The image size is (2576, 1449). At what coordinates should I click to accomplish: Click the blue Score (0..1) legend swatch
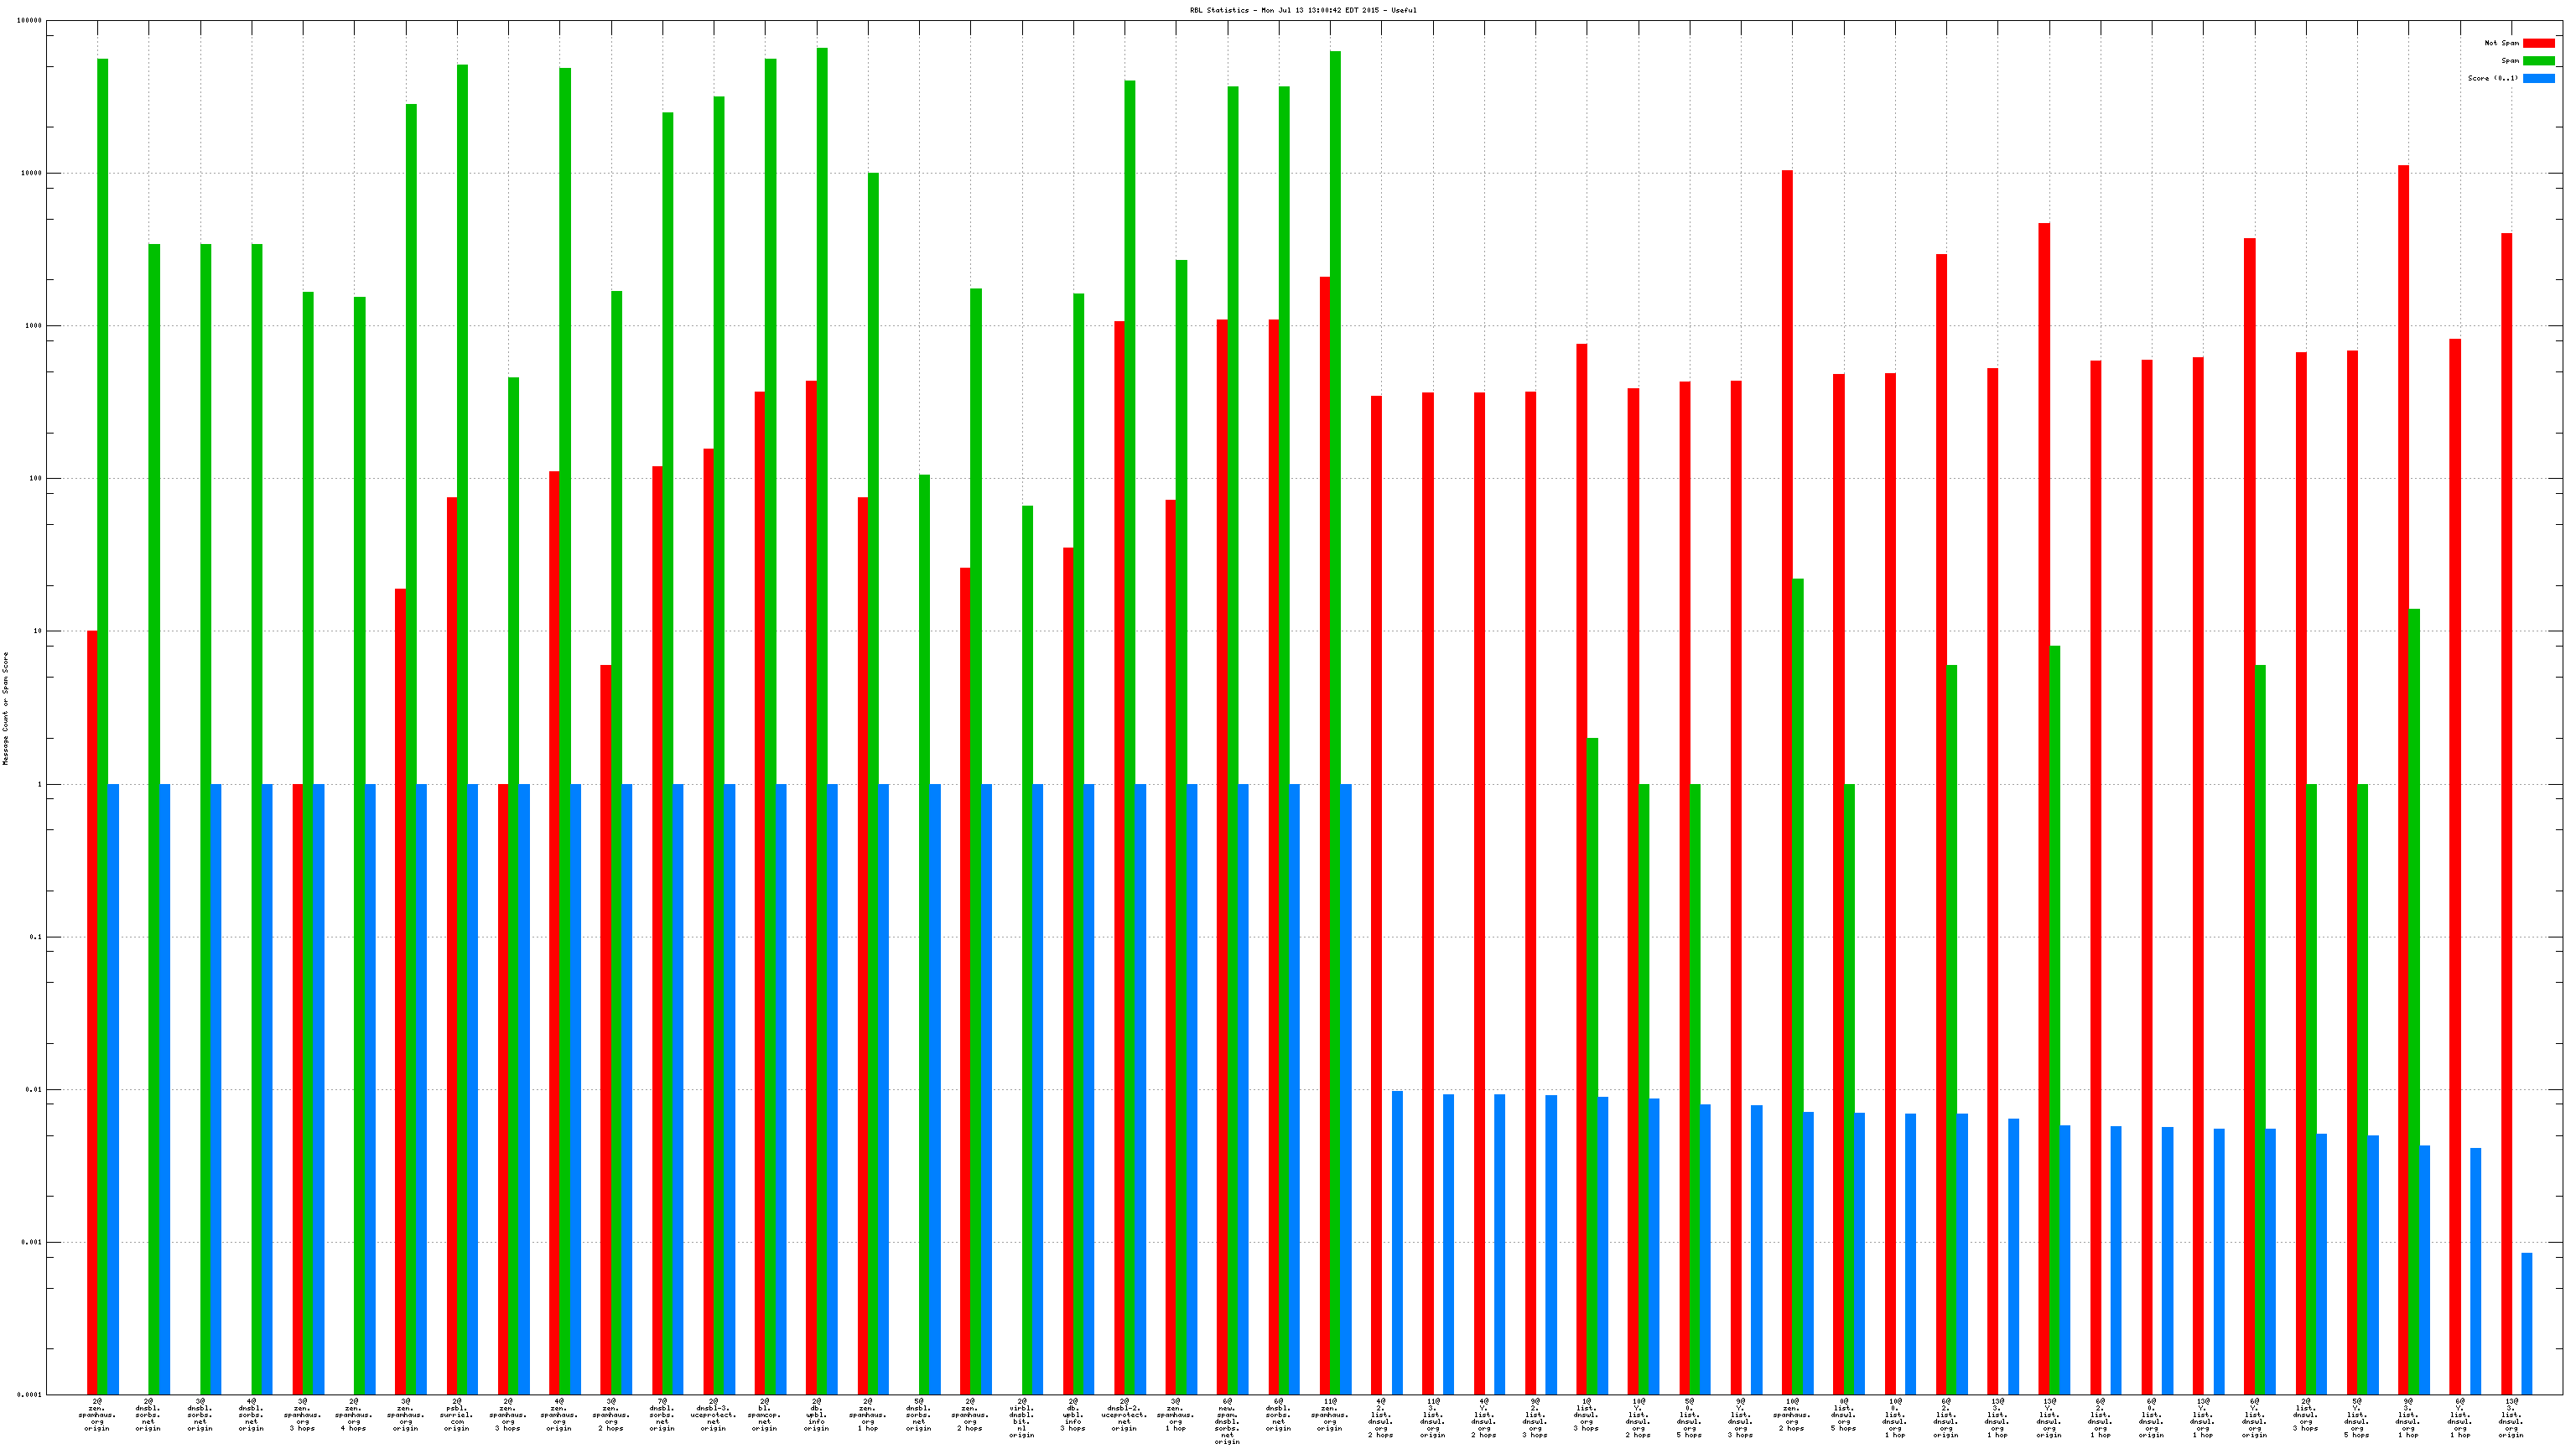click(x=2538, y=78)
